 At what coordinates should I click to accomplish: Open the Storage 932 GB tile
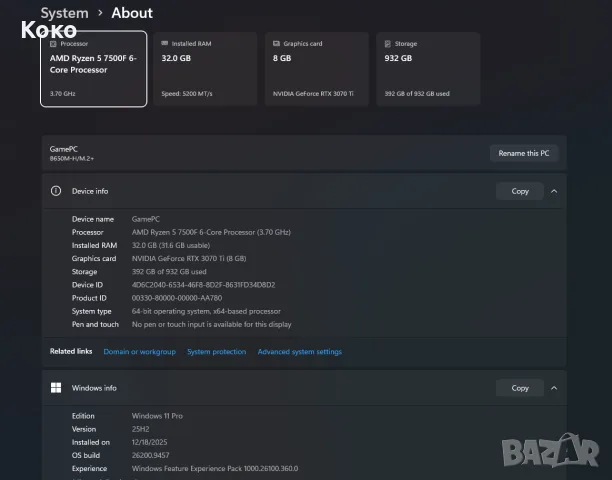[428, 69]
